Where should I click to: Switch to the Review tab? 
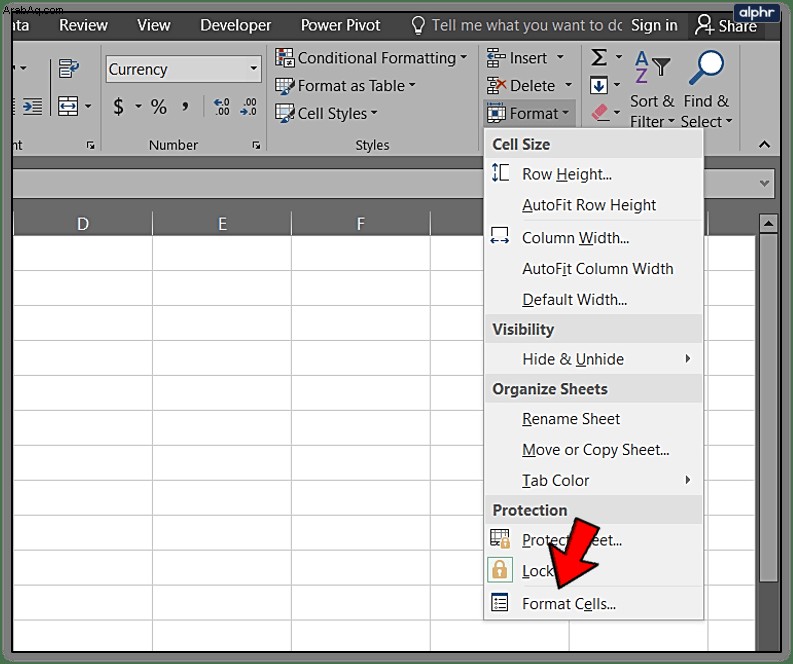[83, 25]
